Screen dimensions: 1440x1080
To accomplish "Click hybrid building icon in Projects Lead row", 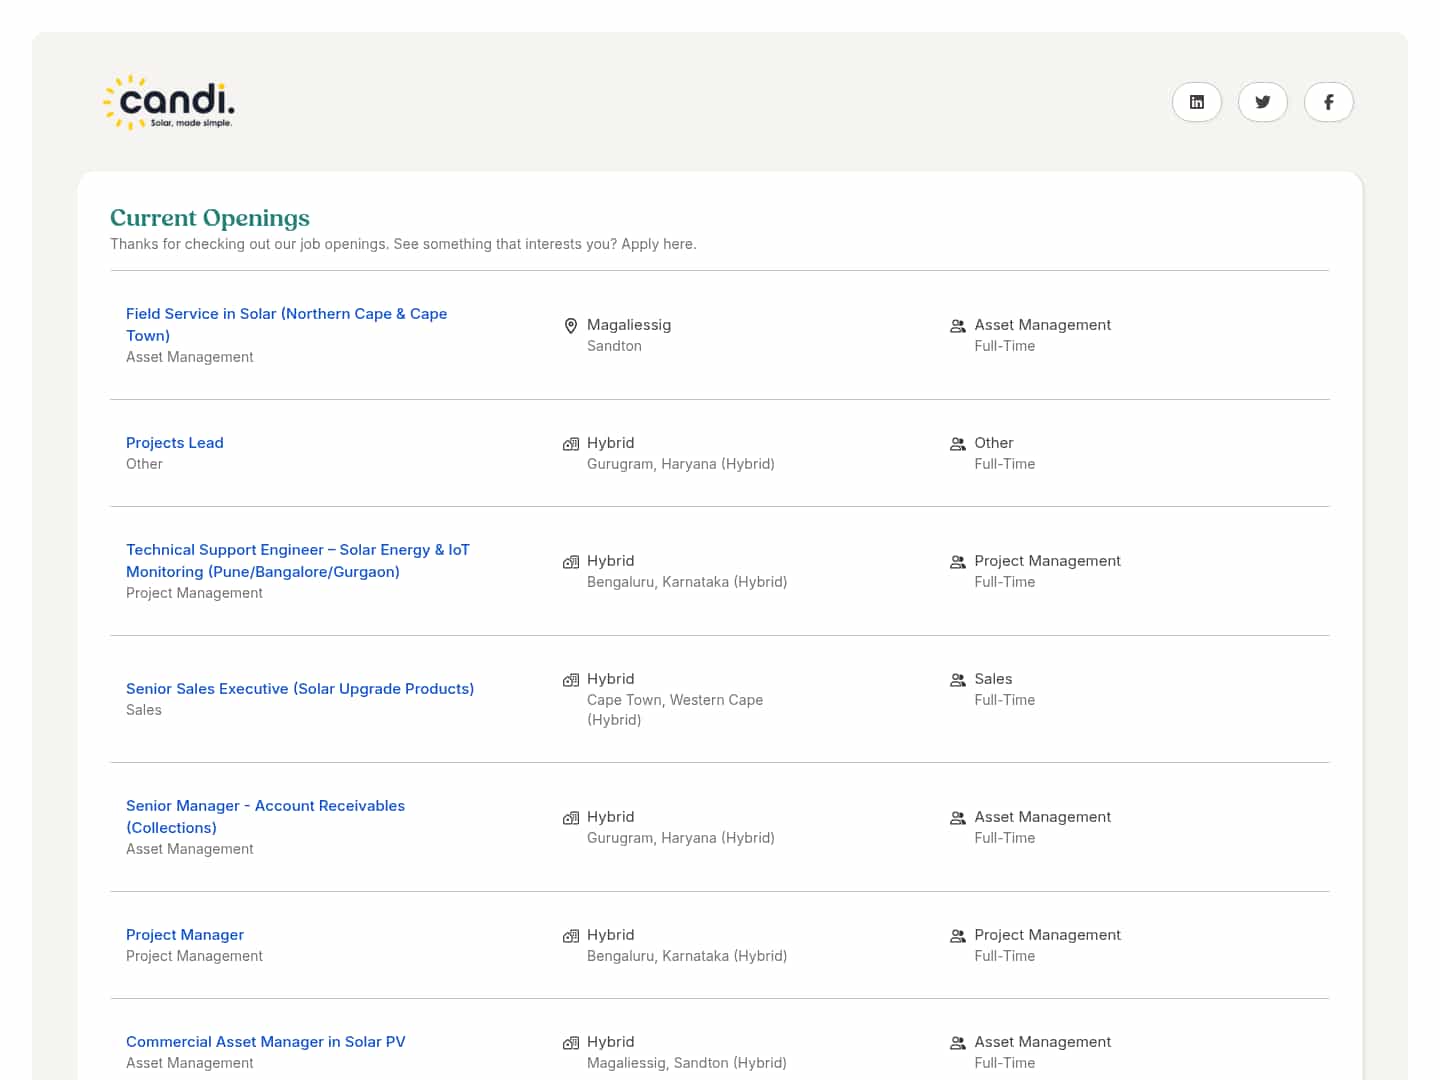I will [x=571, y=444].
